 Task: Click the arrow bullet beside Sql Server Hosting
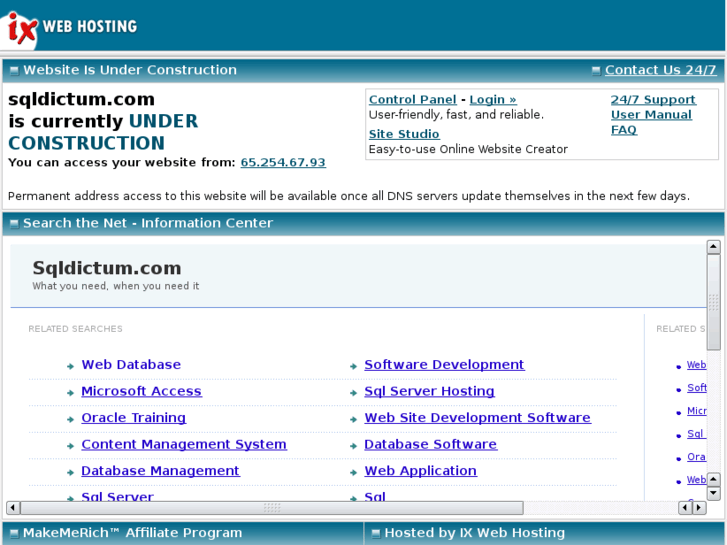point(353,393)
